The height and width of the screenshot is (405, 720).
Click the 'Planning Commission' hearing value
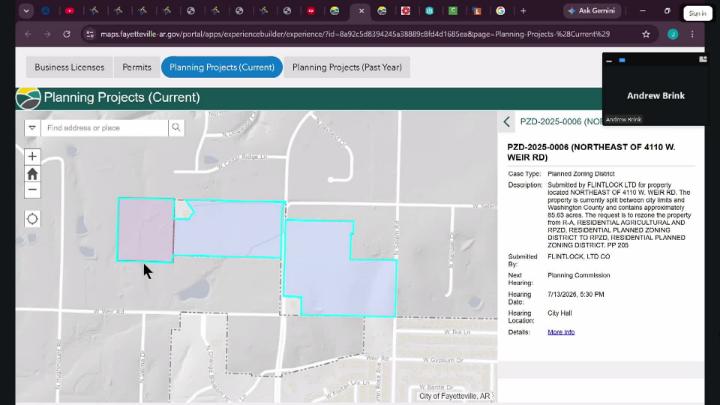[579, 276]
